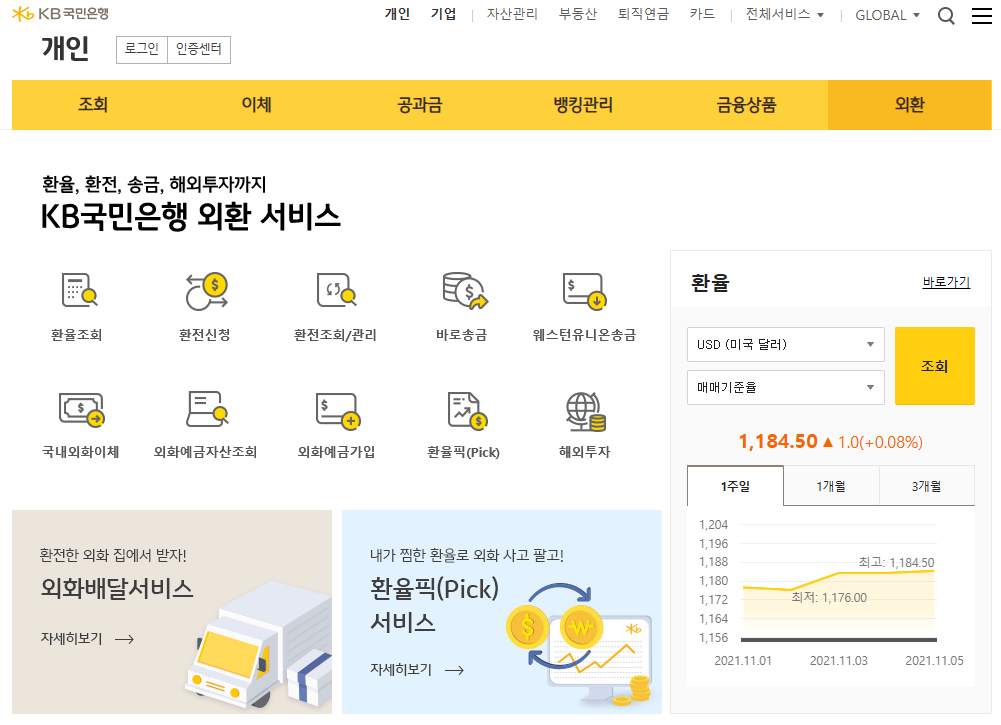Click the 자산관리 top navigation link
The height and width of the screenshot is (725, 1001).
pyautogui.click(x=512, y=14)
